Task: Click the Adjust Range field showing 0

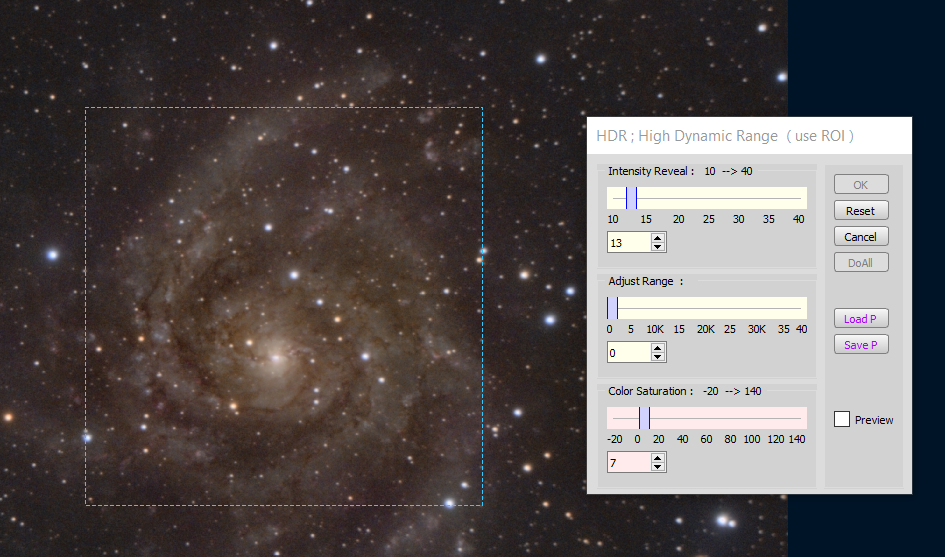Action: pyautogui.click(x=629, y=353)
